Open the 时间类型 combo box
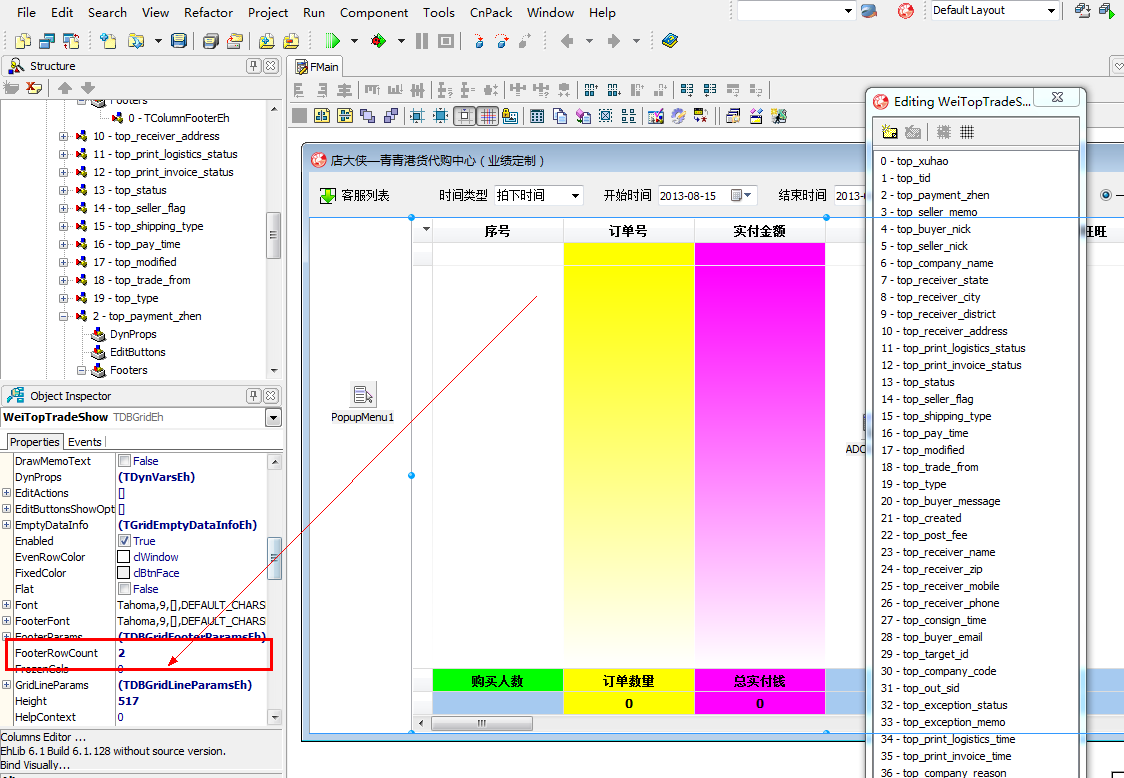 point(575,196)
